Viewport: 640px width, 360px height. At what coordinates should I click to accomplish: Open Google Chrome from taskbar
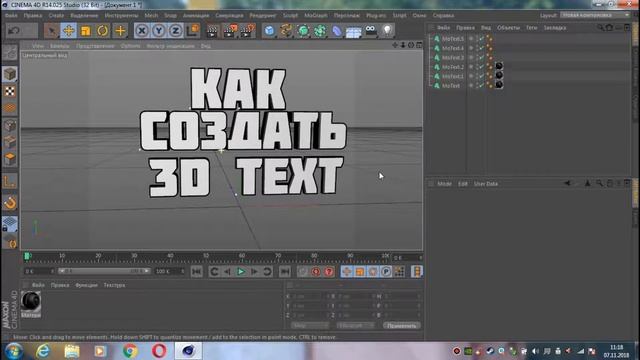130,351
